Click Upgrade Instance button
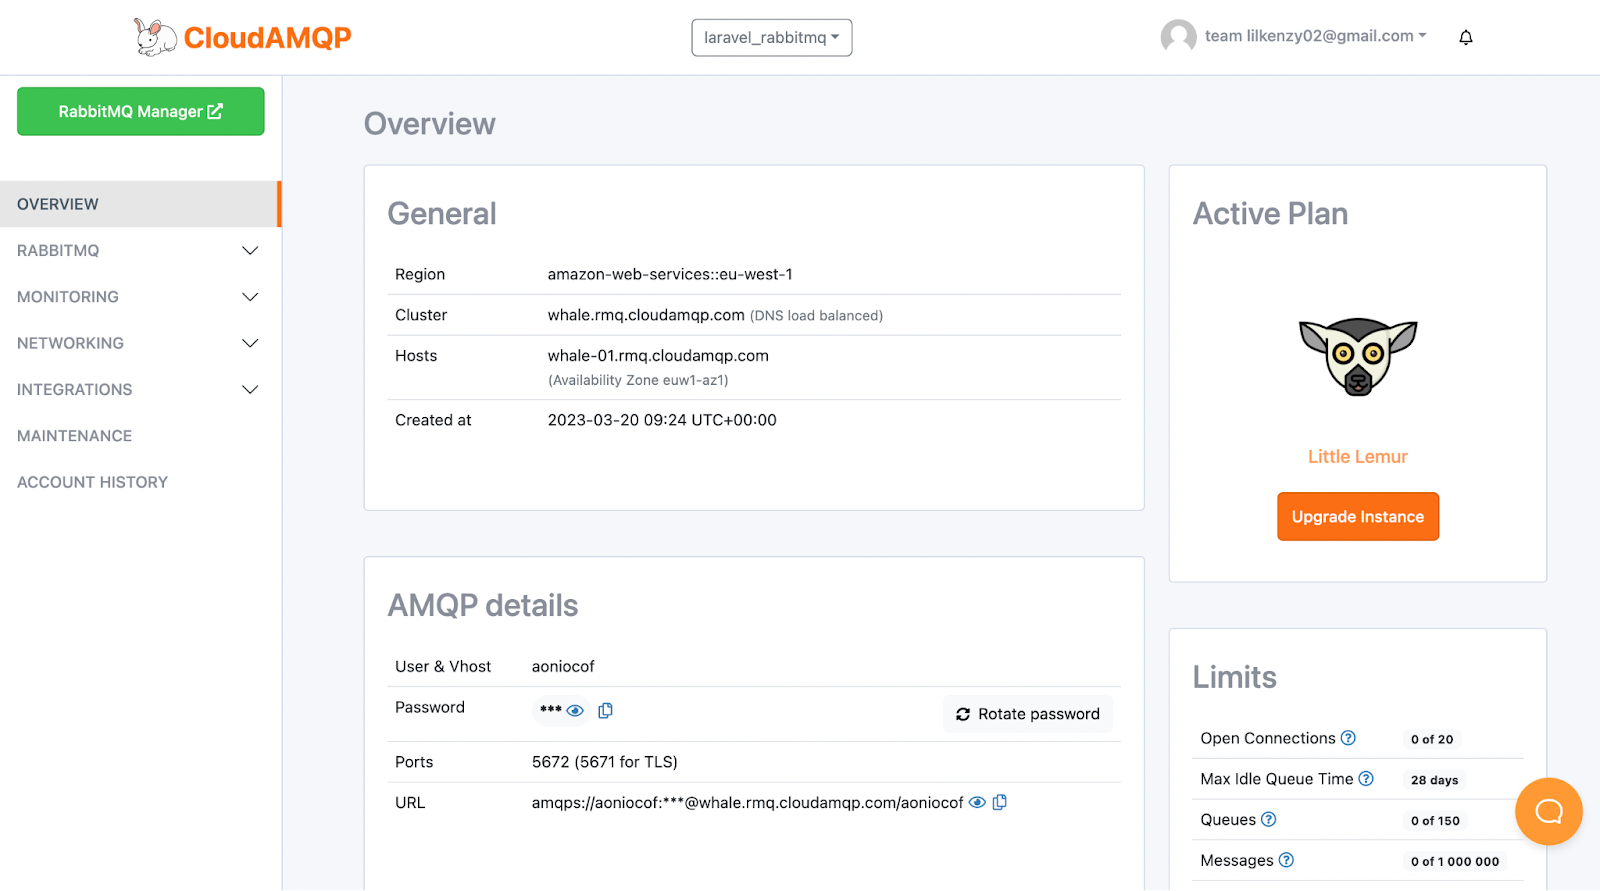 pyautogui.click(x=1358, y=516)
